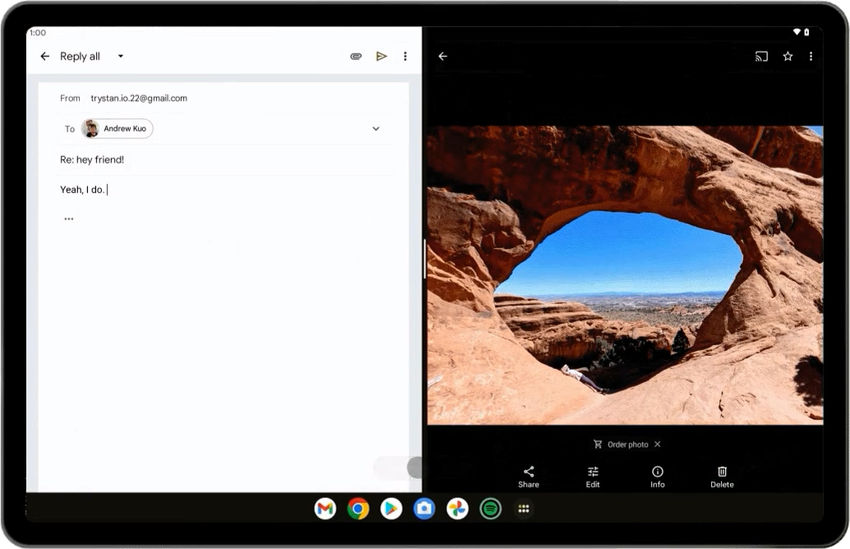Open Gmail compose overflow menu
The width and height of the screenshot is (850, 549).
[x=405, y=57]
